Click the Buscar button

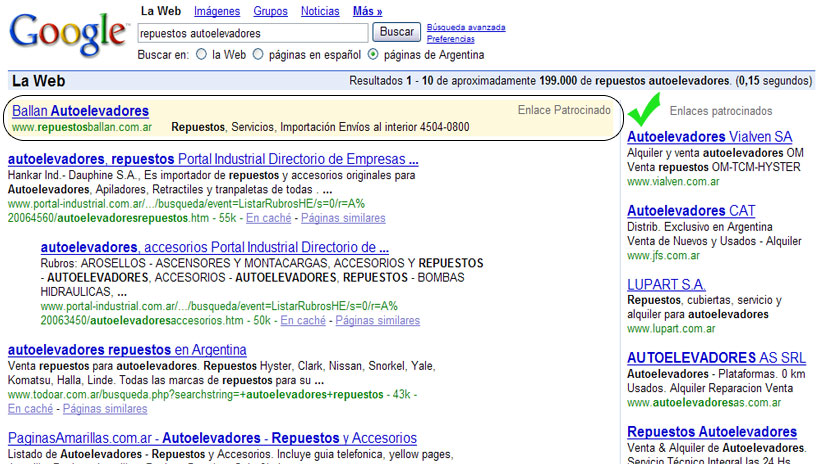[x=396, y=32]
